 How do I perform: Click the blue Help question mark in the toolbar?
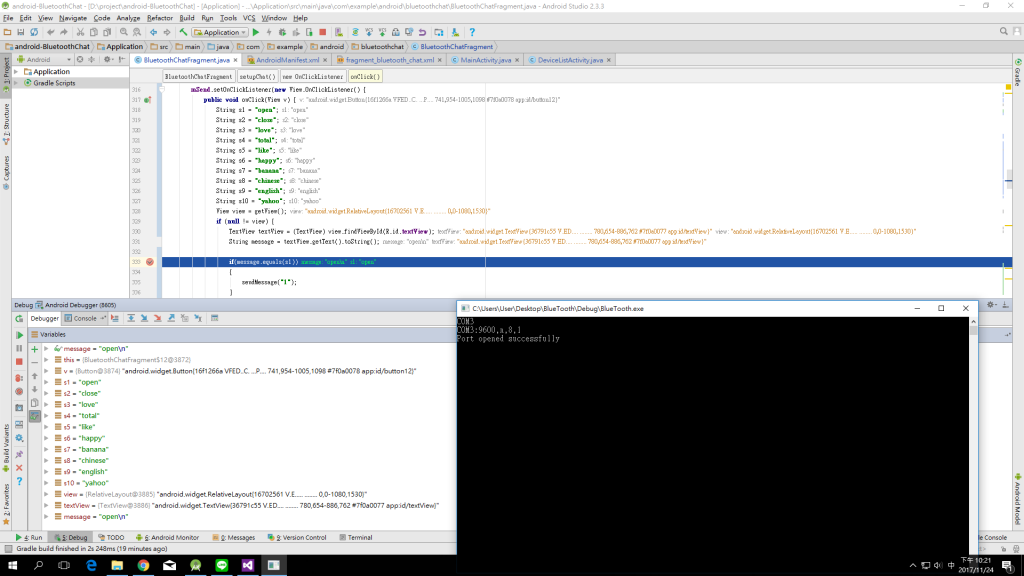472,32
